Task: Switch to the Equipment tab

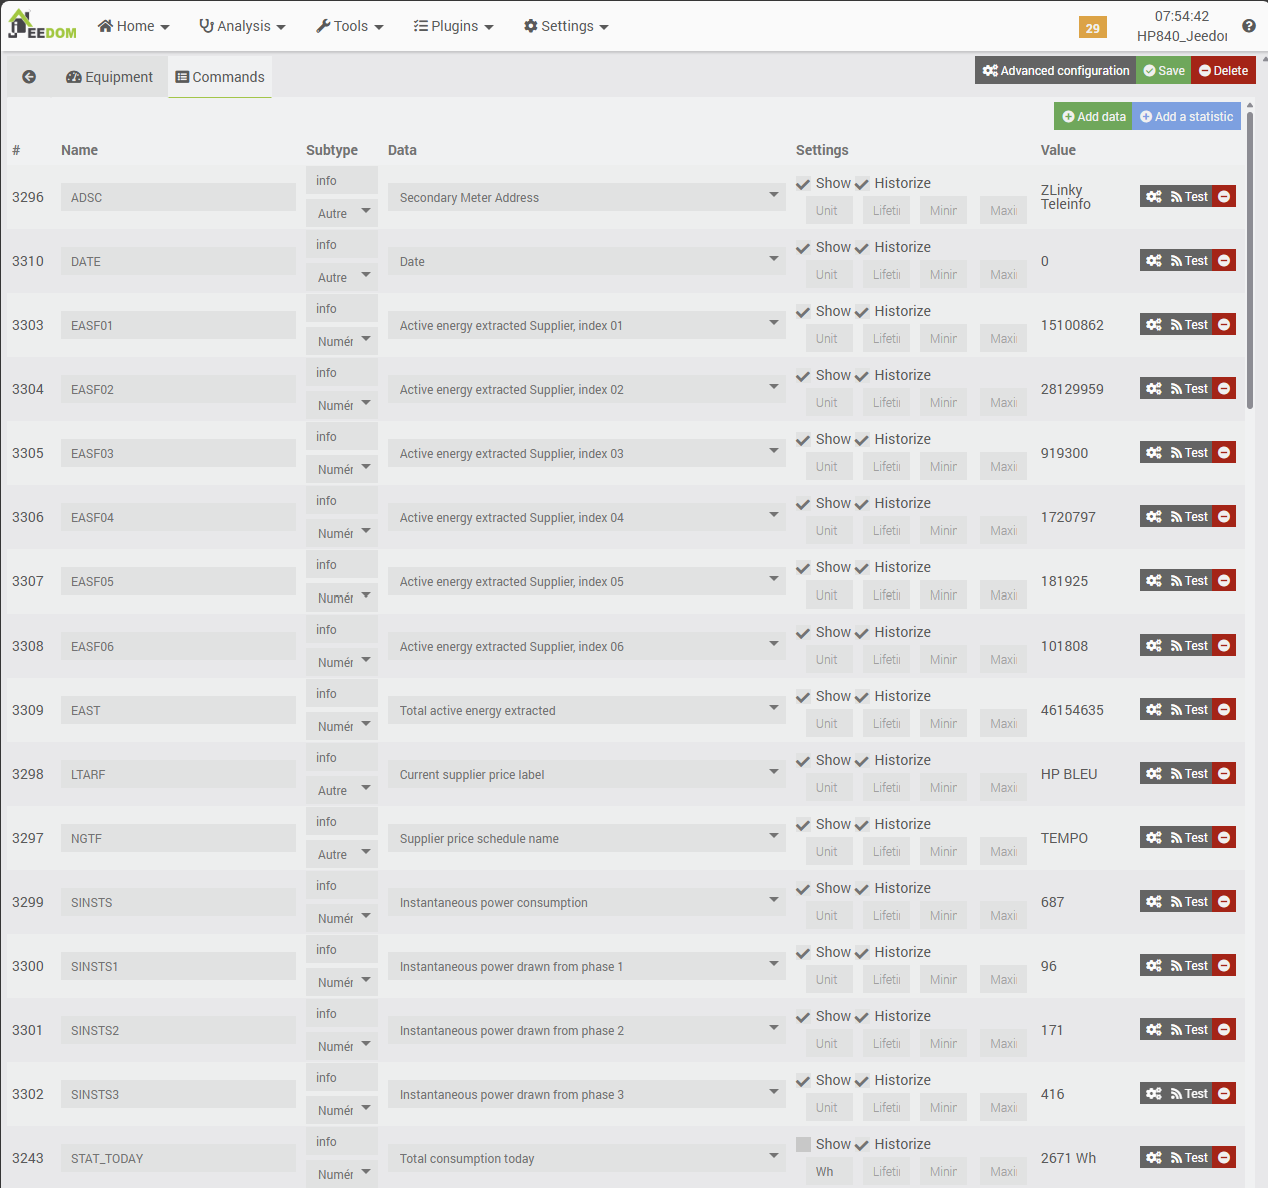Action: tap(109, 77)
